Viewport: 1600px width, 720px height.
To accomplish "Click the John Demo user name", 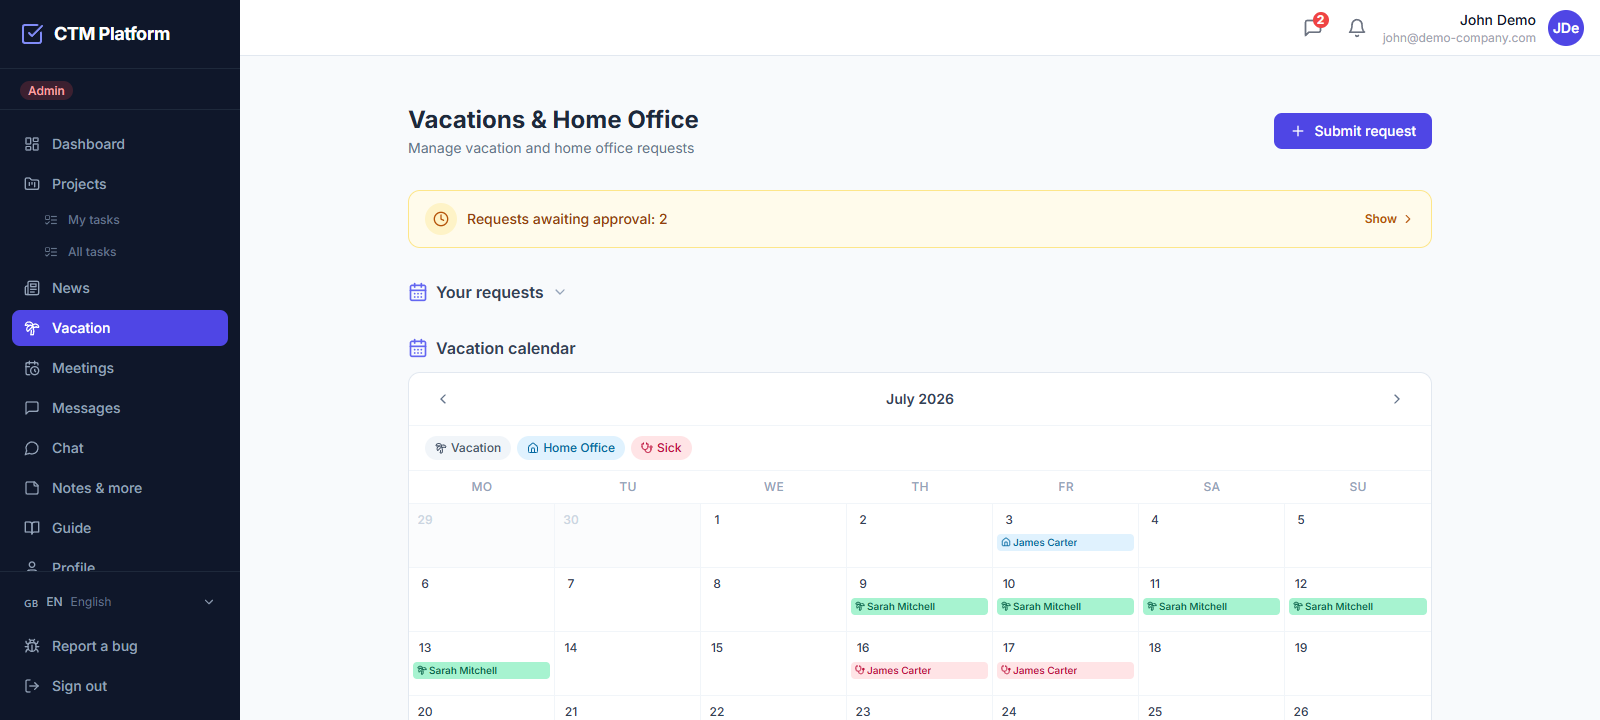I will [x=1497, y=20].
